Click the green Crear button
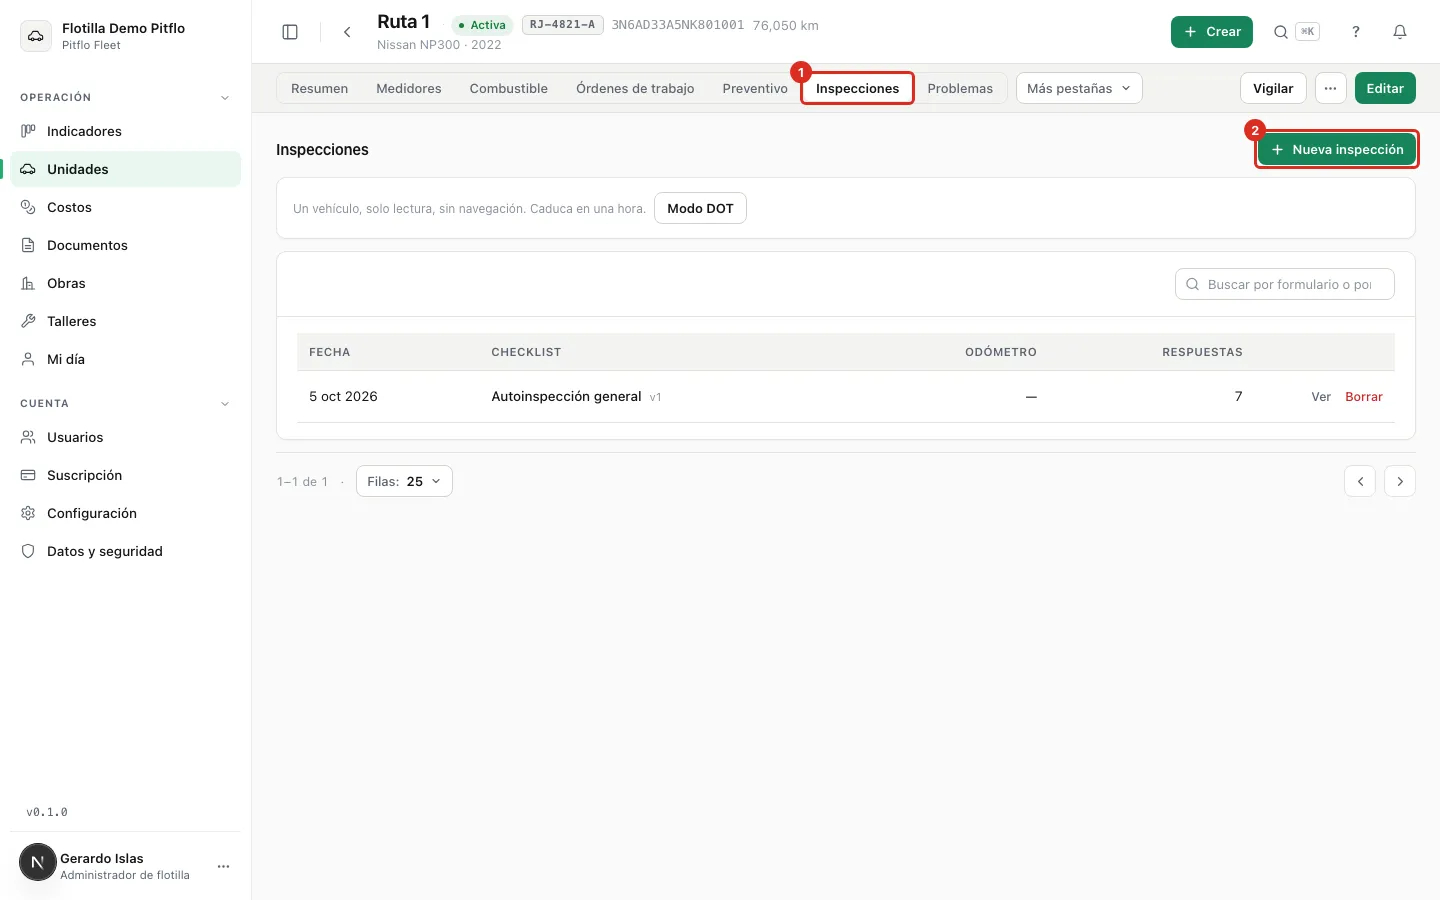 tap(1212, 32)
